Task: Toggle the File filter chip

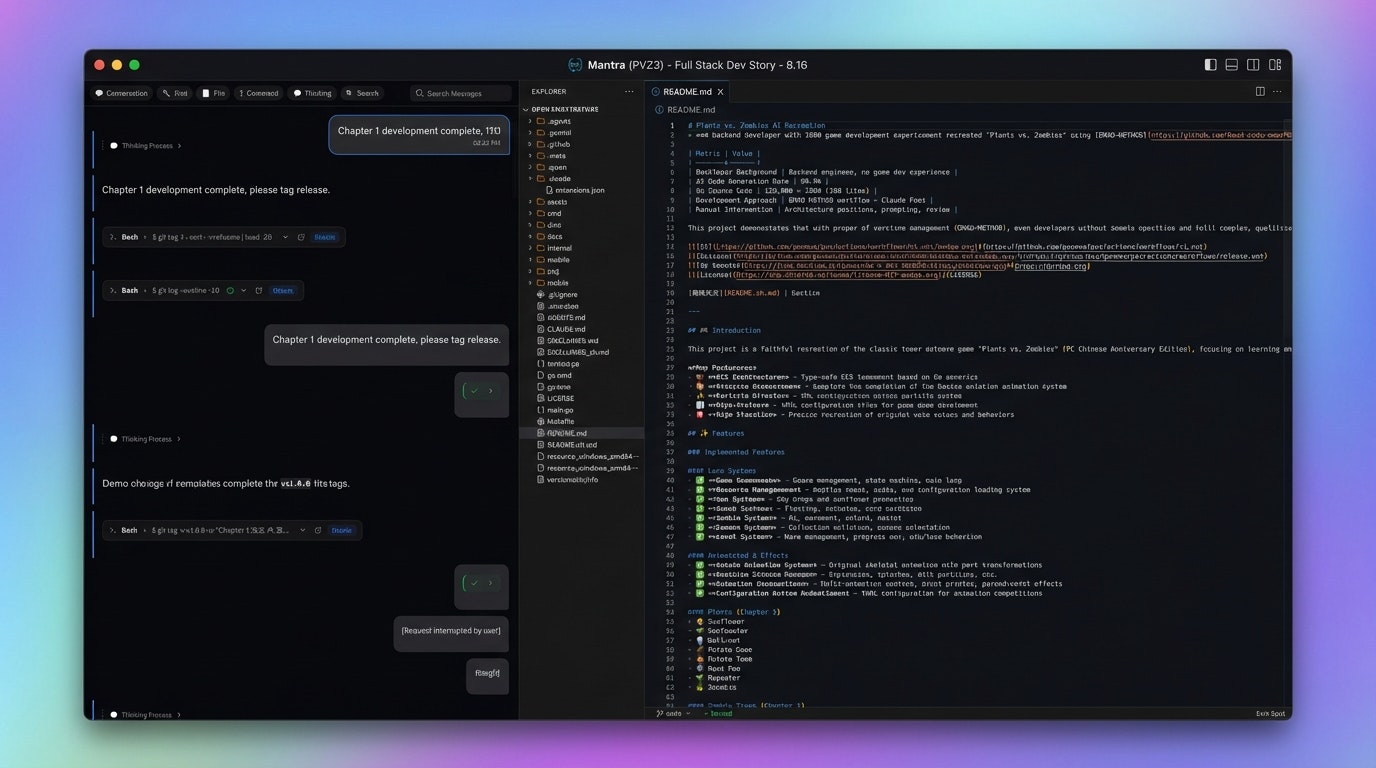Action: [x=214, y=93]
